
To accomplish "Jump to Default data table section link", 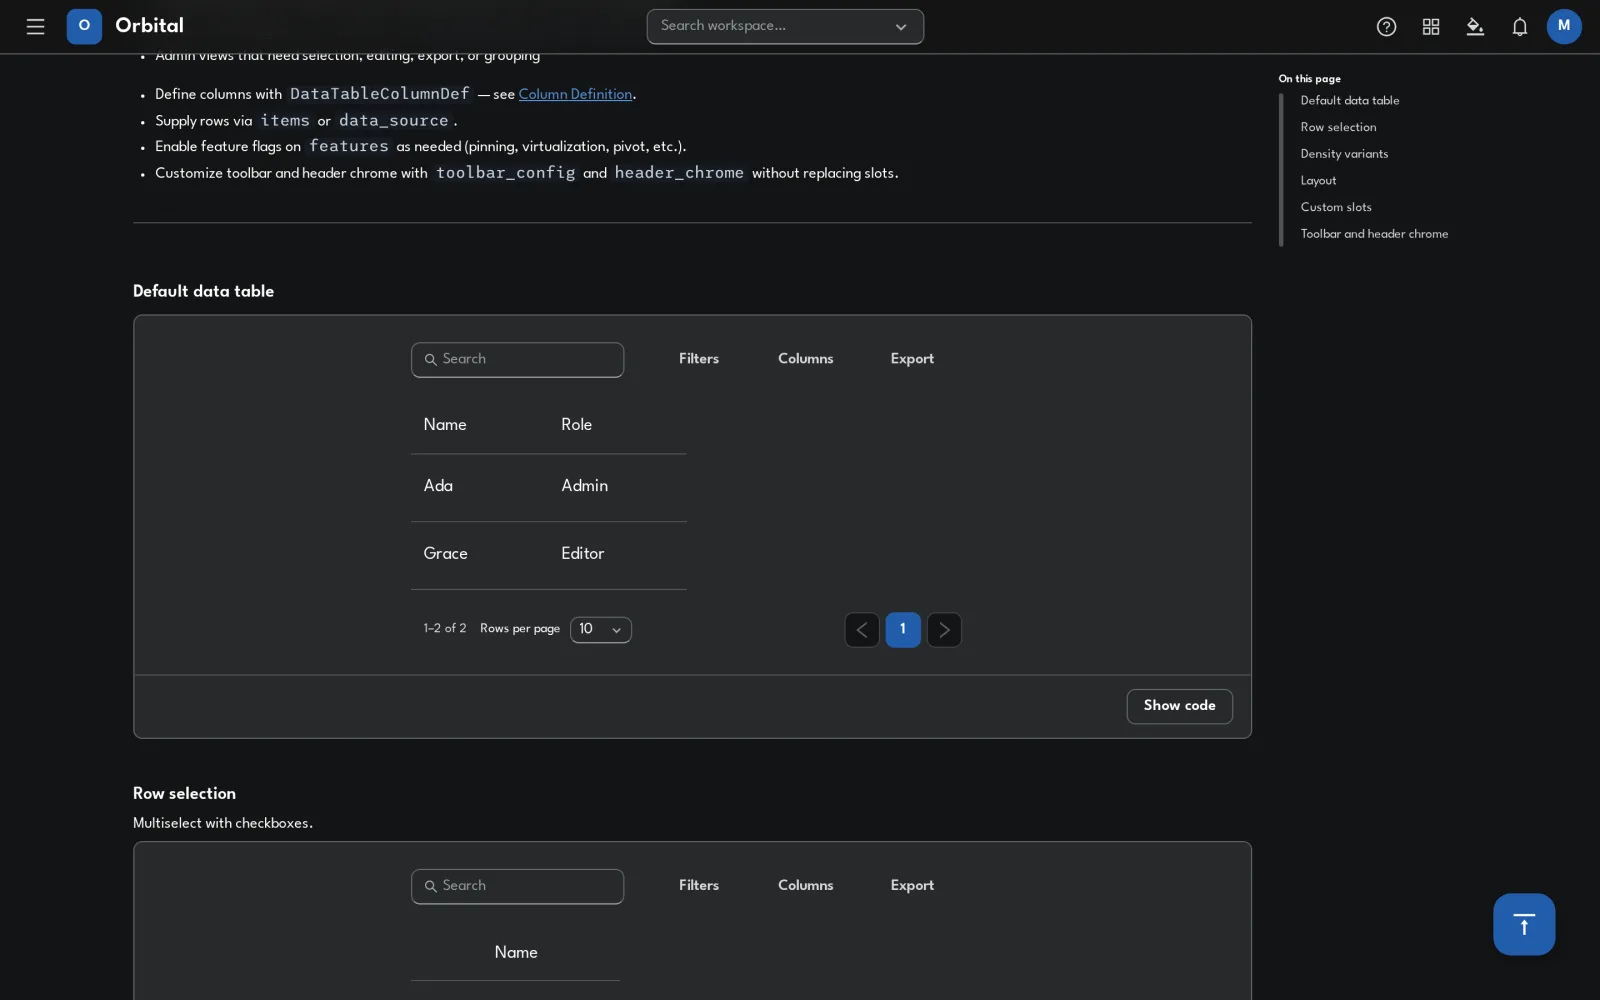I will coord(1350,101).
